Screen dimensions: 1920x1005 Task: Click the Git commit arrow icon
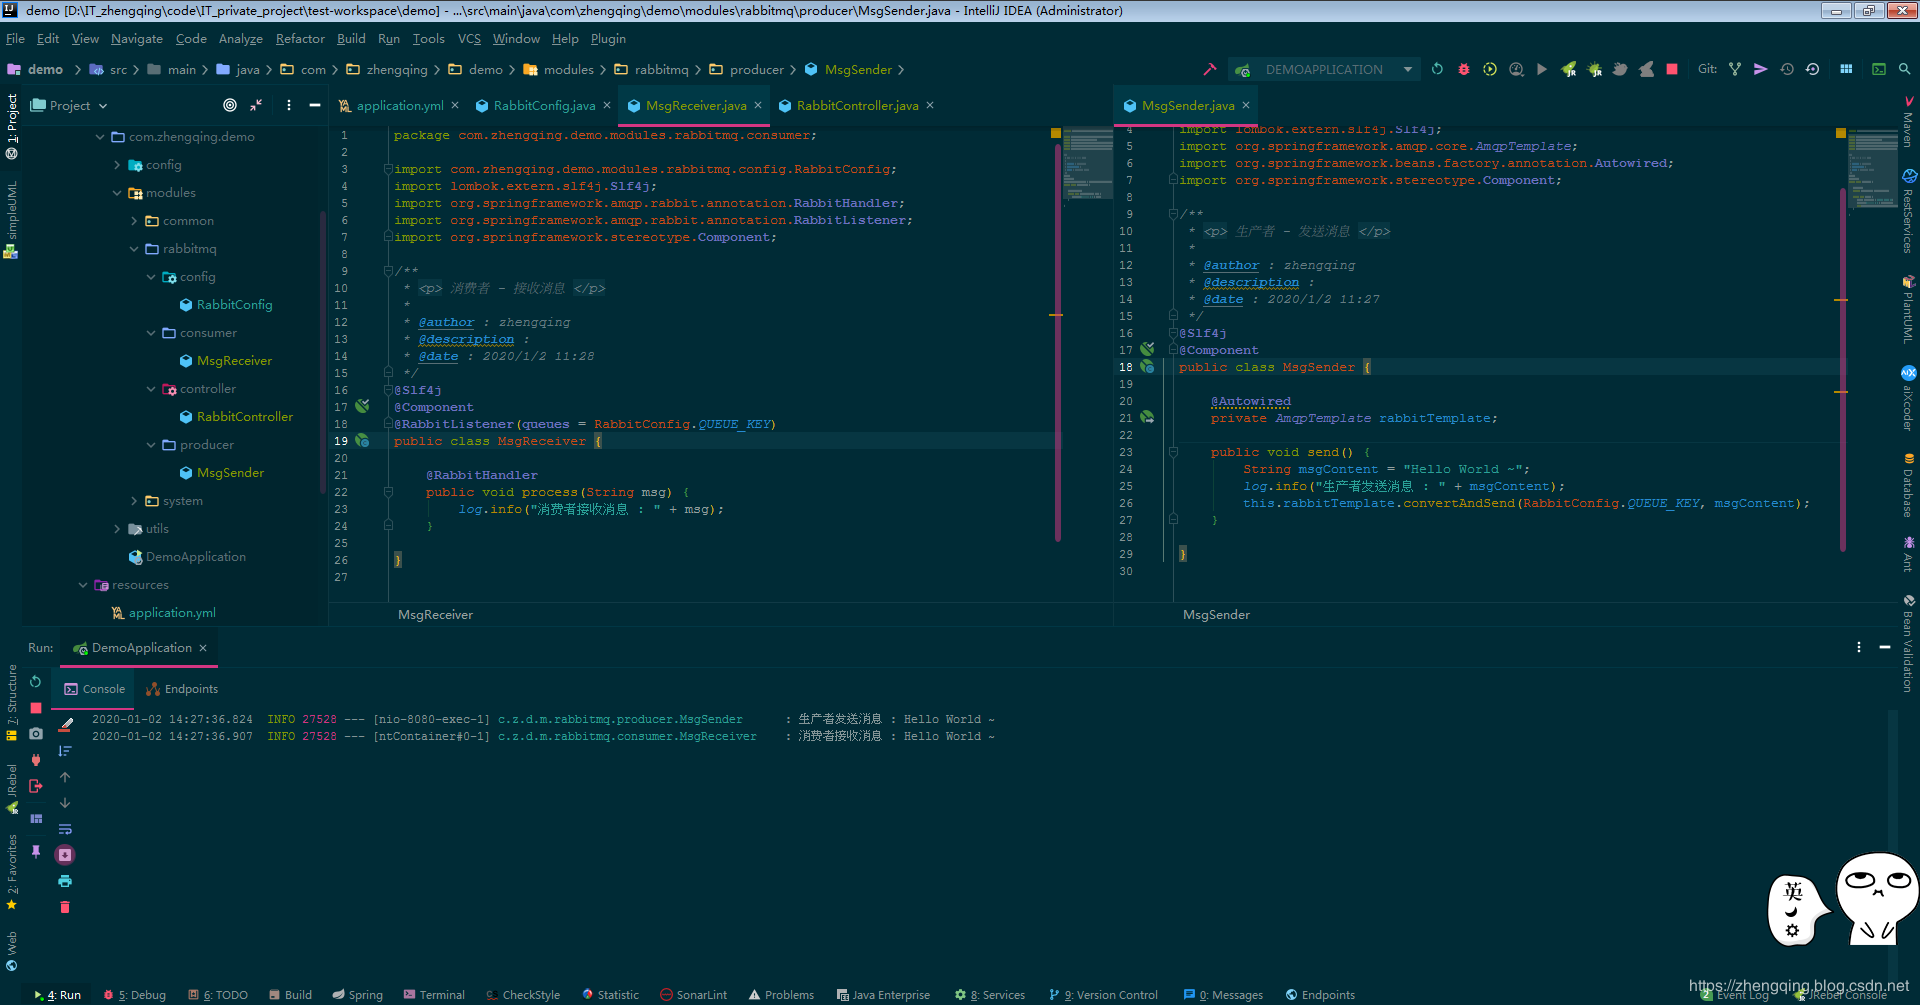(x=1760, y=69)
